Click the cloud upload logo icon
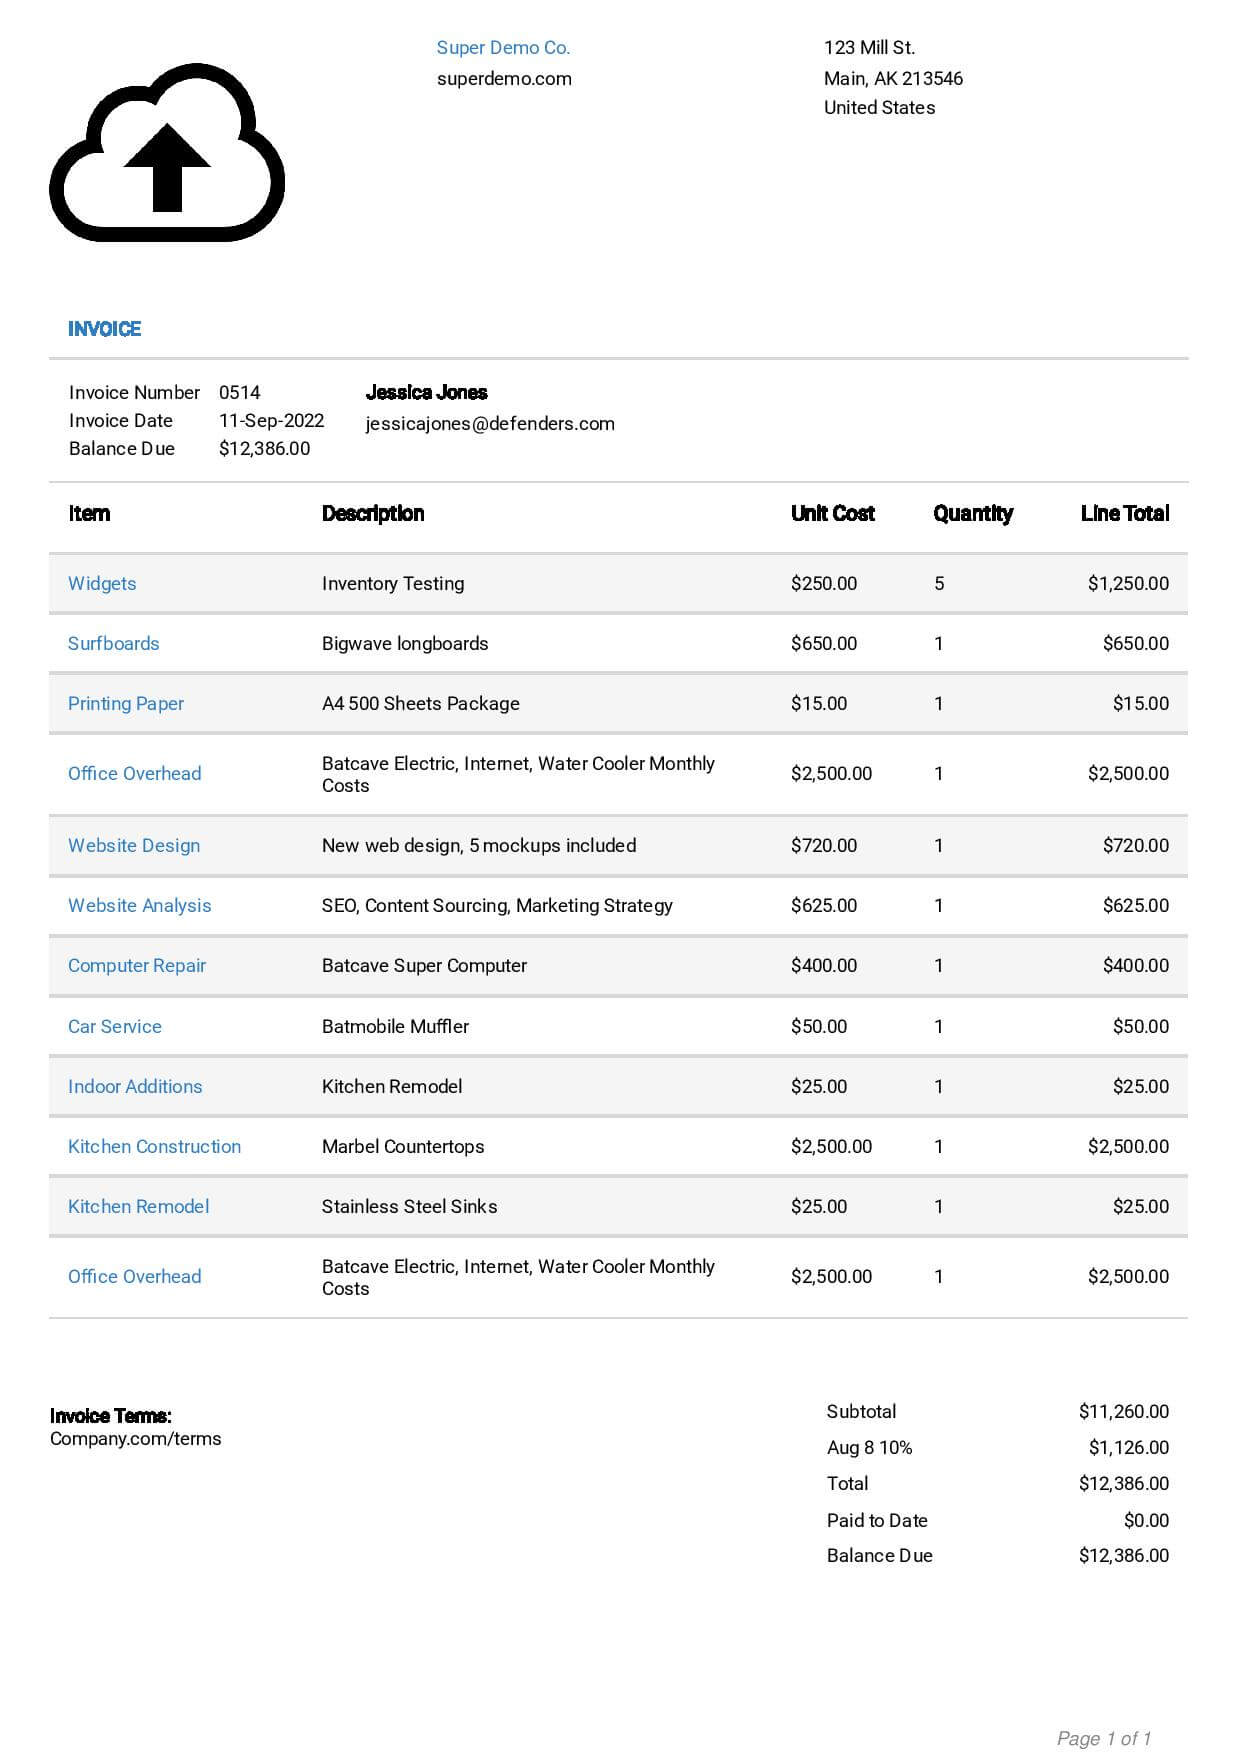The image size is (1240, 1754). coord(167,153)
